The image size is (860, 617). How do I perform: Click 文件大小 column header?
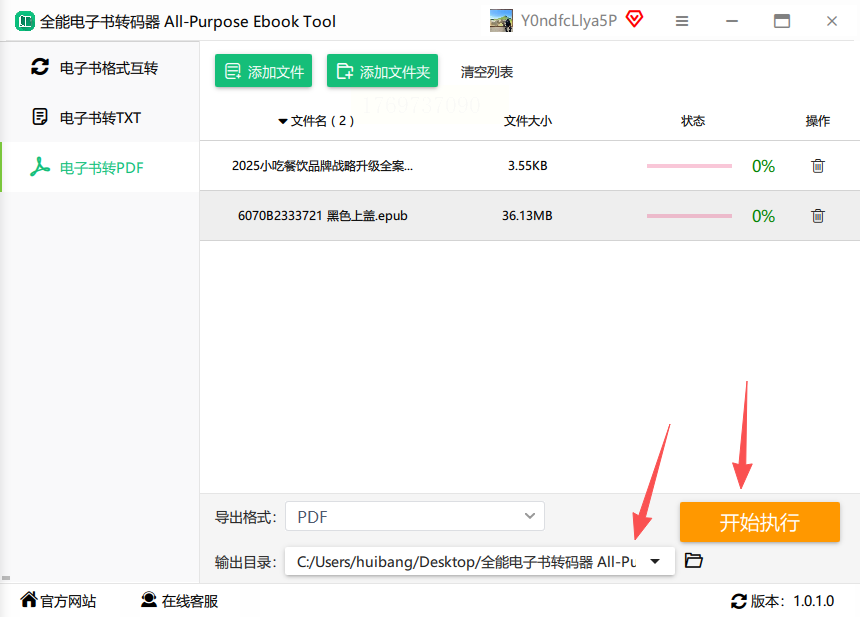pos(528,121)
